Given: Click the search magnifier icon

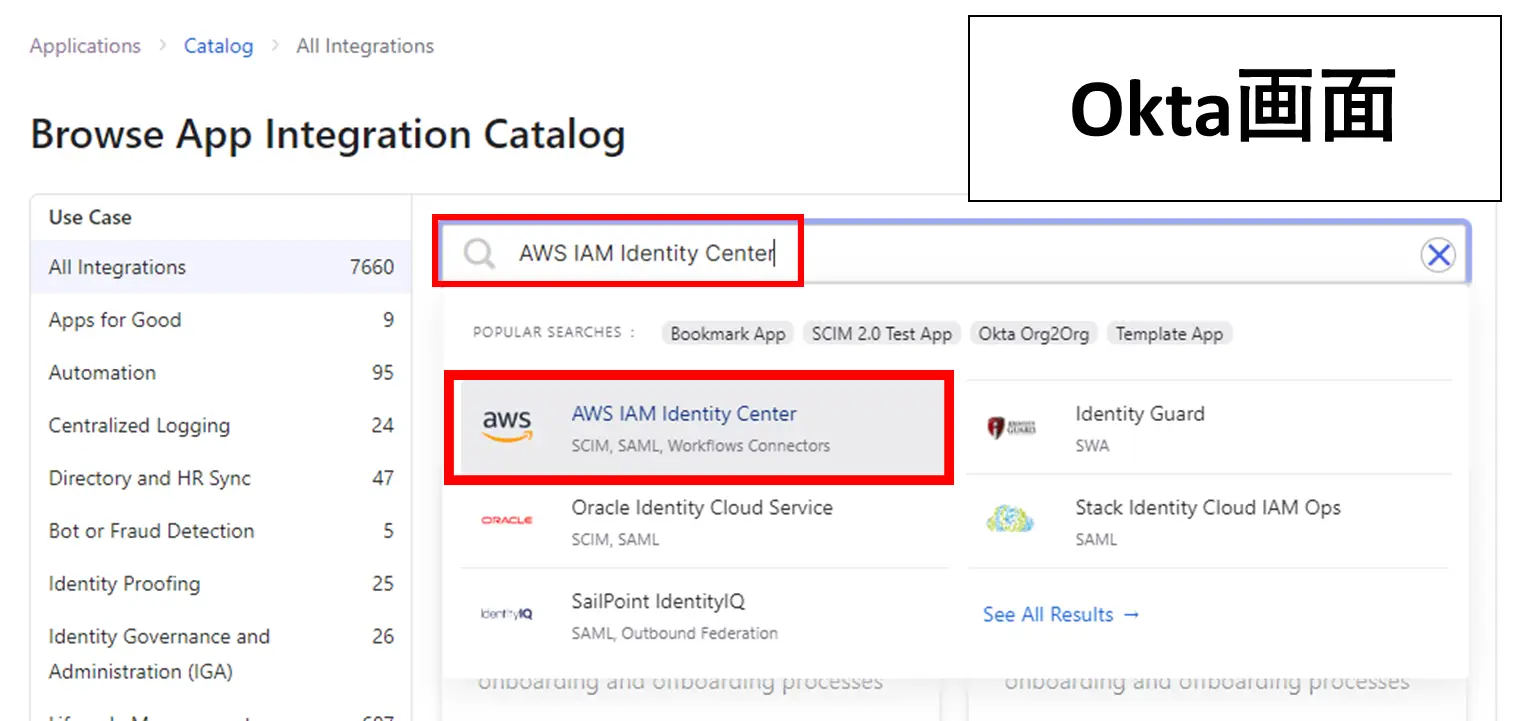Looking at the screenshot, I should coord(480,254).
